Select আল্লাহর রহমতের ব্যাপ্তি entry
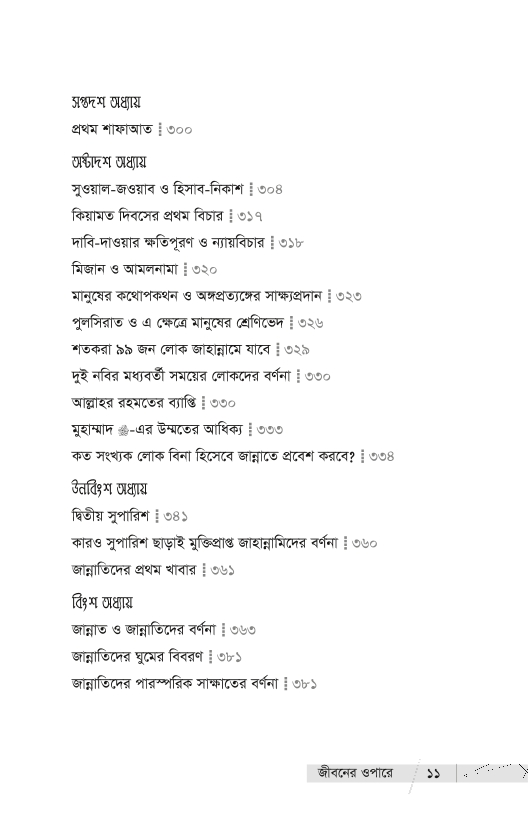Screen dimensions: 528x816 153,402
